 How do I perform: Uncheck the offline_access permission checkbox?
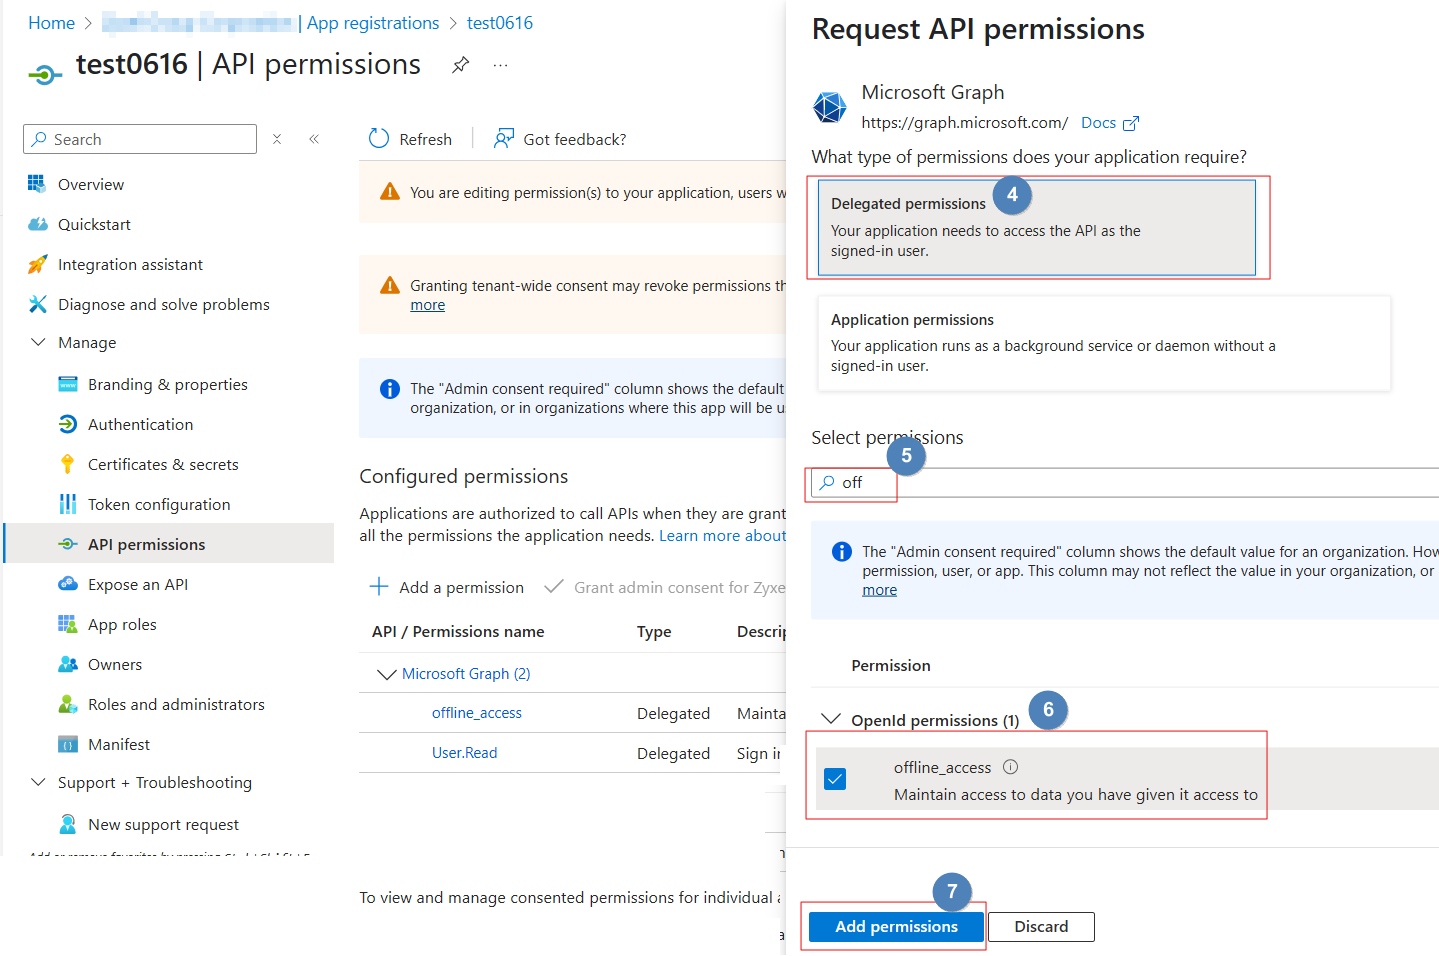coord(835,779)
